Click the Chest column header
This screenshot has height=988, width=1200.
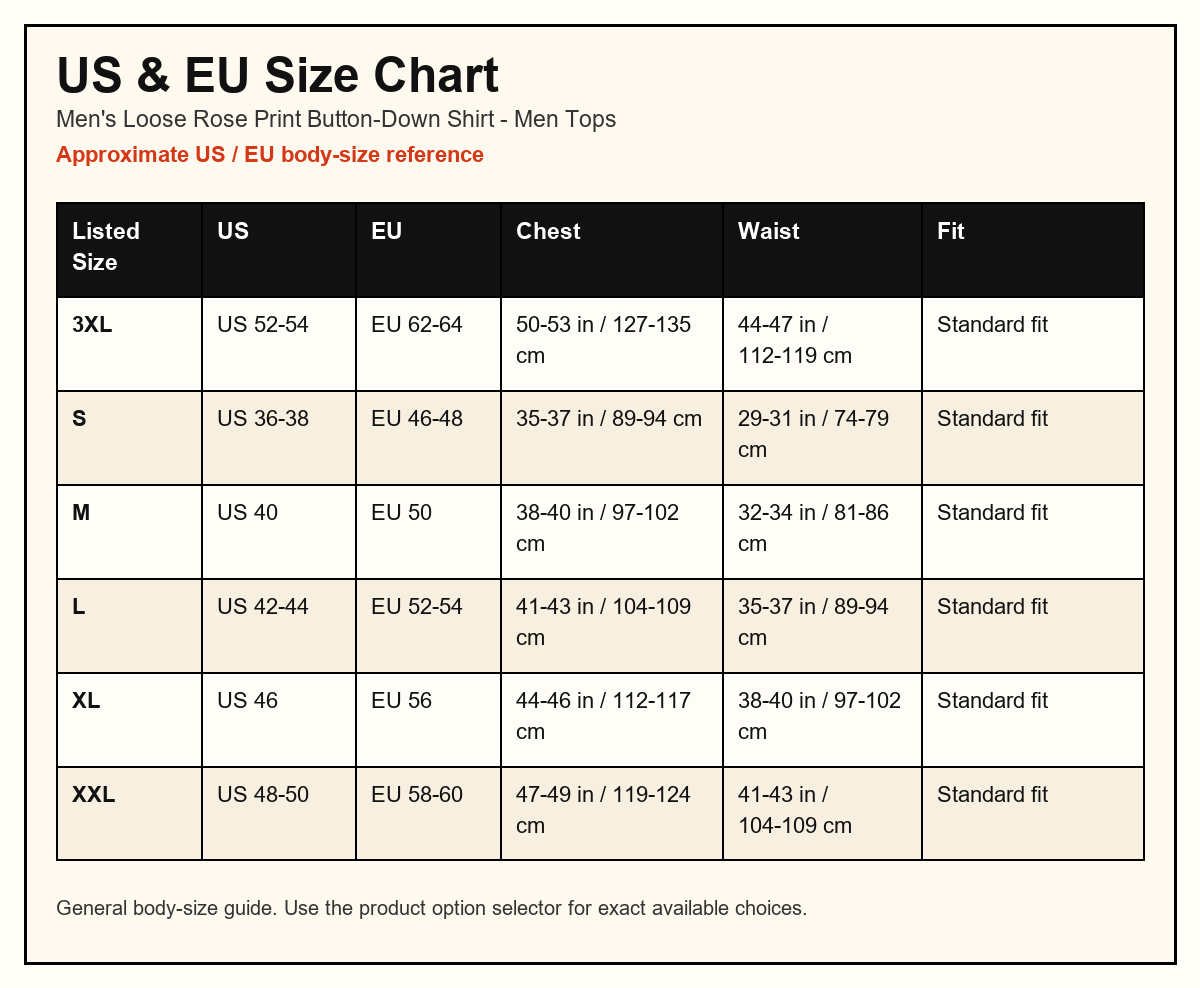(612, 250)
